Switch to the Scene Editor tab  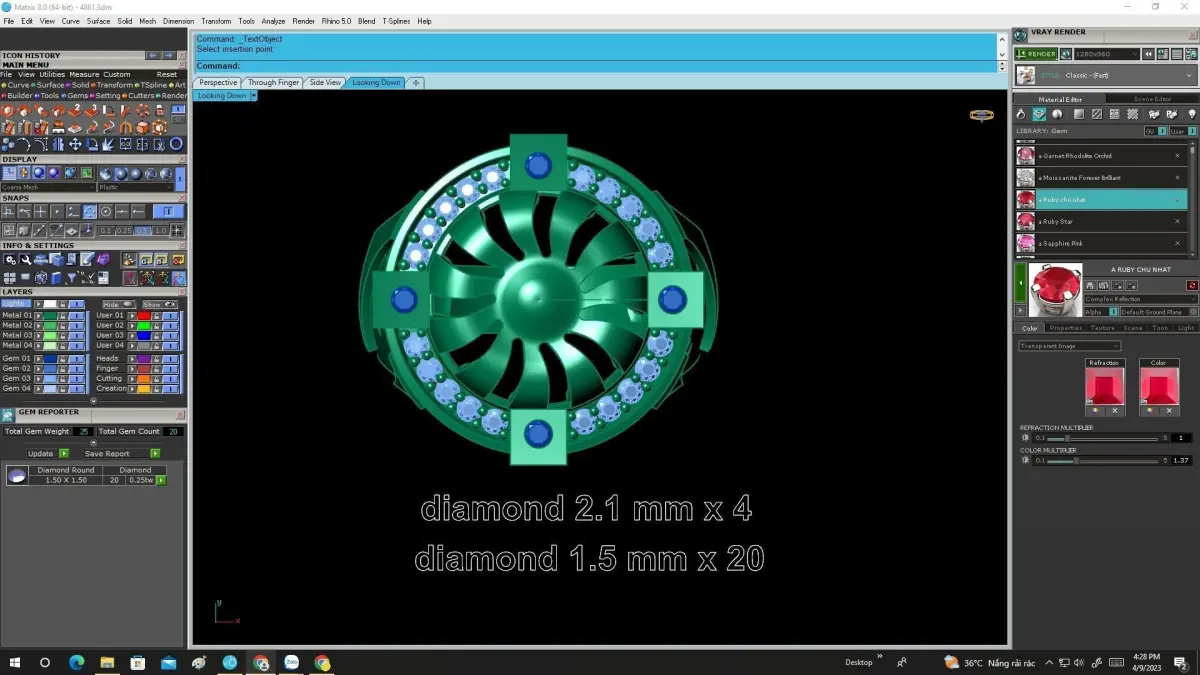click(1153, 99)
